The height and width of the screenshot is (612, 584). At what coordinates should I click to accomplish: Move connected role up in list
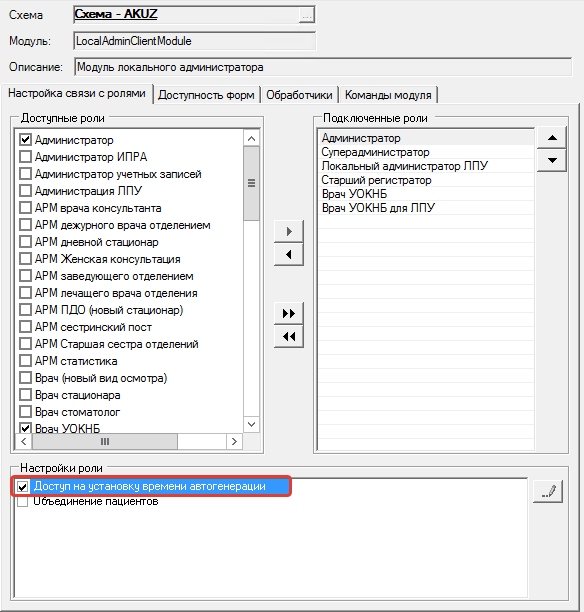552,138
